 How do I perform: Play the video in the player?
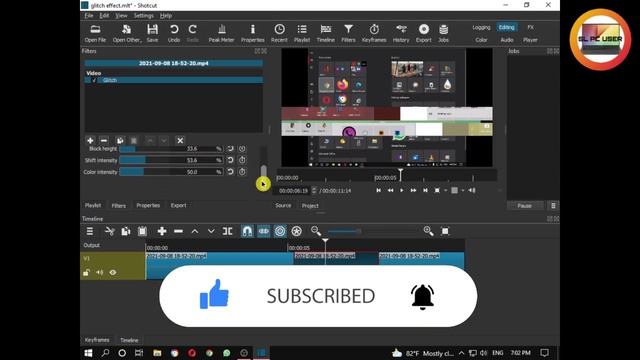[x=402, y=190]
